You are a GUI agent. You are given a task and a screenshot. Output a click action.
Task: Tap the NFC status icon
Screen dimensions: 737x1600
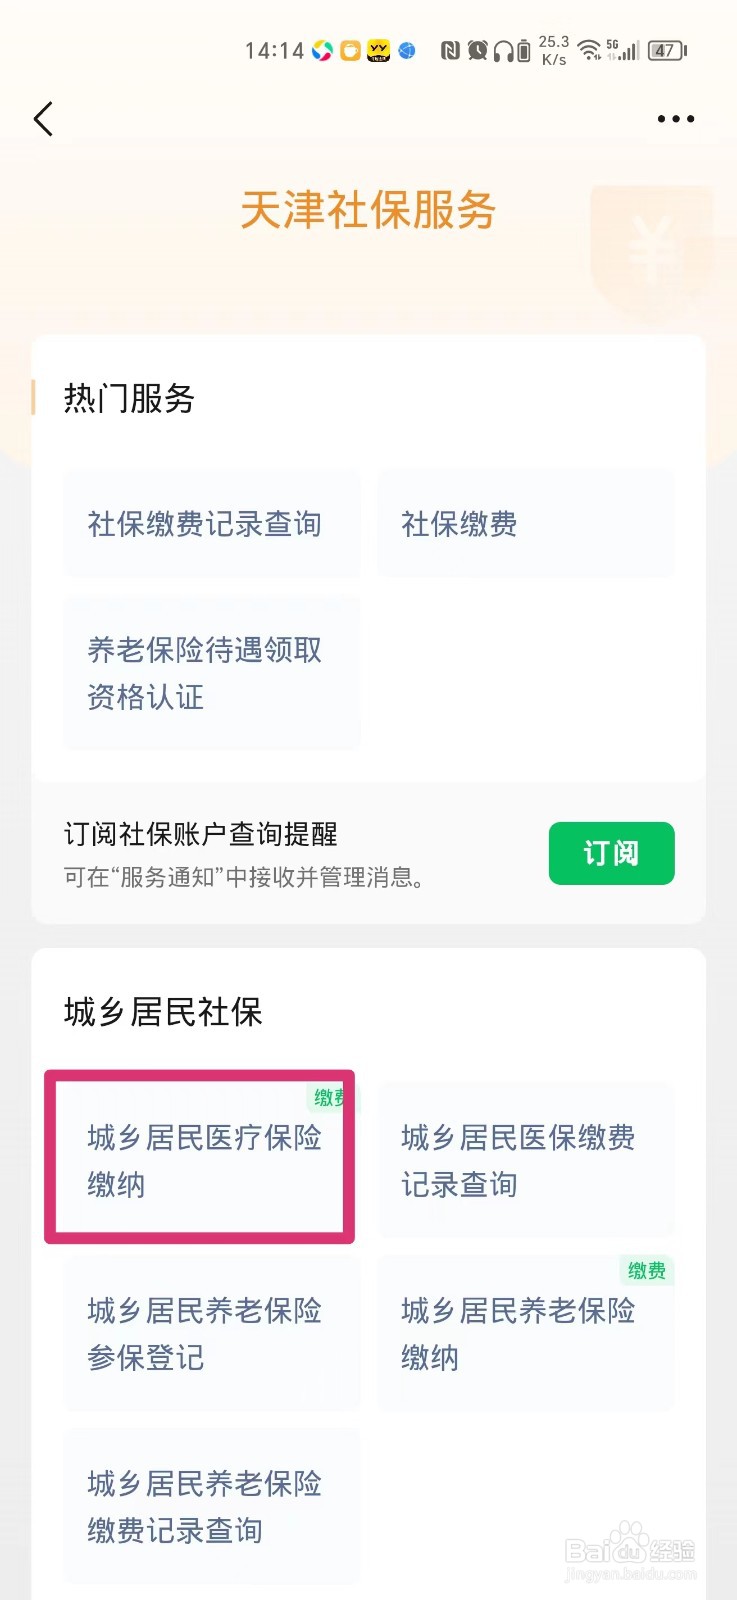450,50
